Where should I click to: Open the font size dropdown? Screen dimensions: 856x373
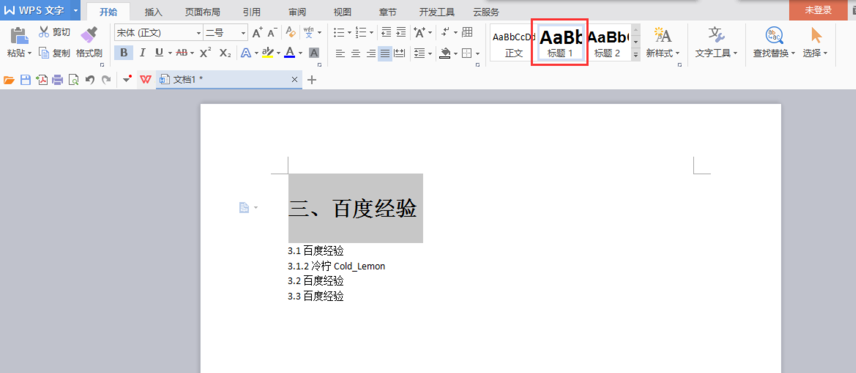pos(243,33)
